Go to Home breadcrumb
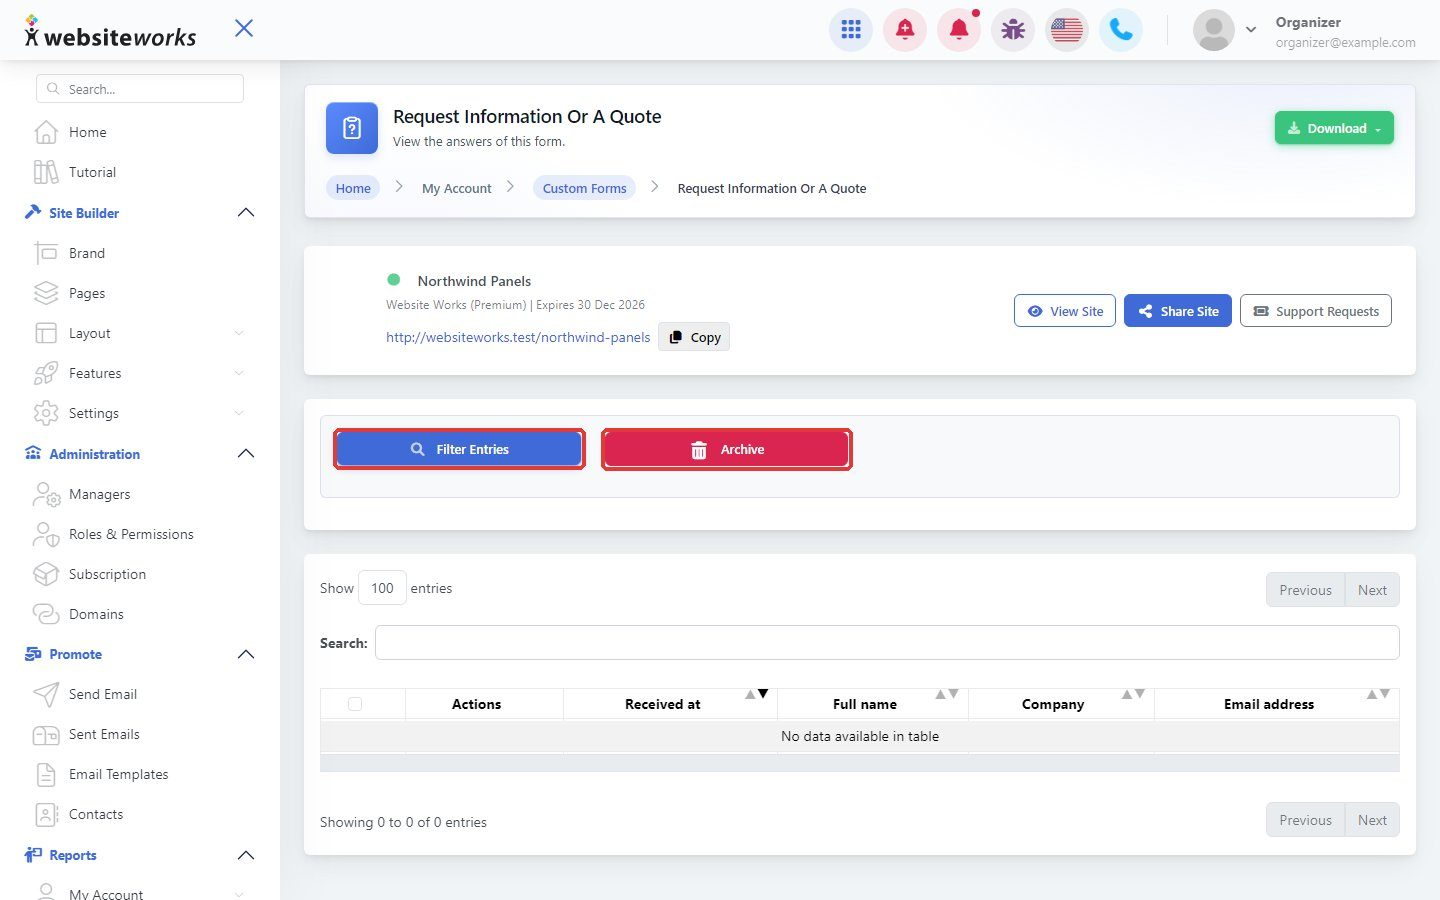The width and height of the screenshot is (1440, 900). (x=353, y=188)
